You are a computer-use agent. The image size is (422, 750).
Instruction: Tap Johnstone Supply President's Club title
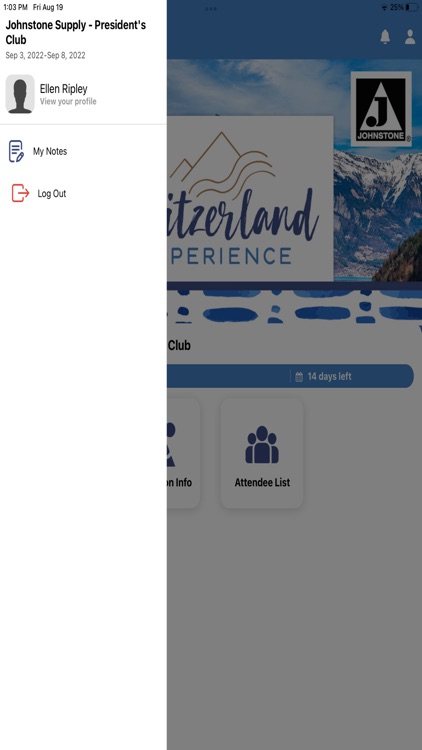[76, 32]
